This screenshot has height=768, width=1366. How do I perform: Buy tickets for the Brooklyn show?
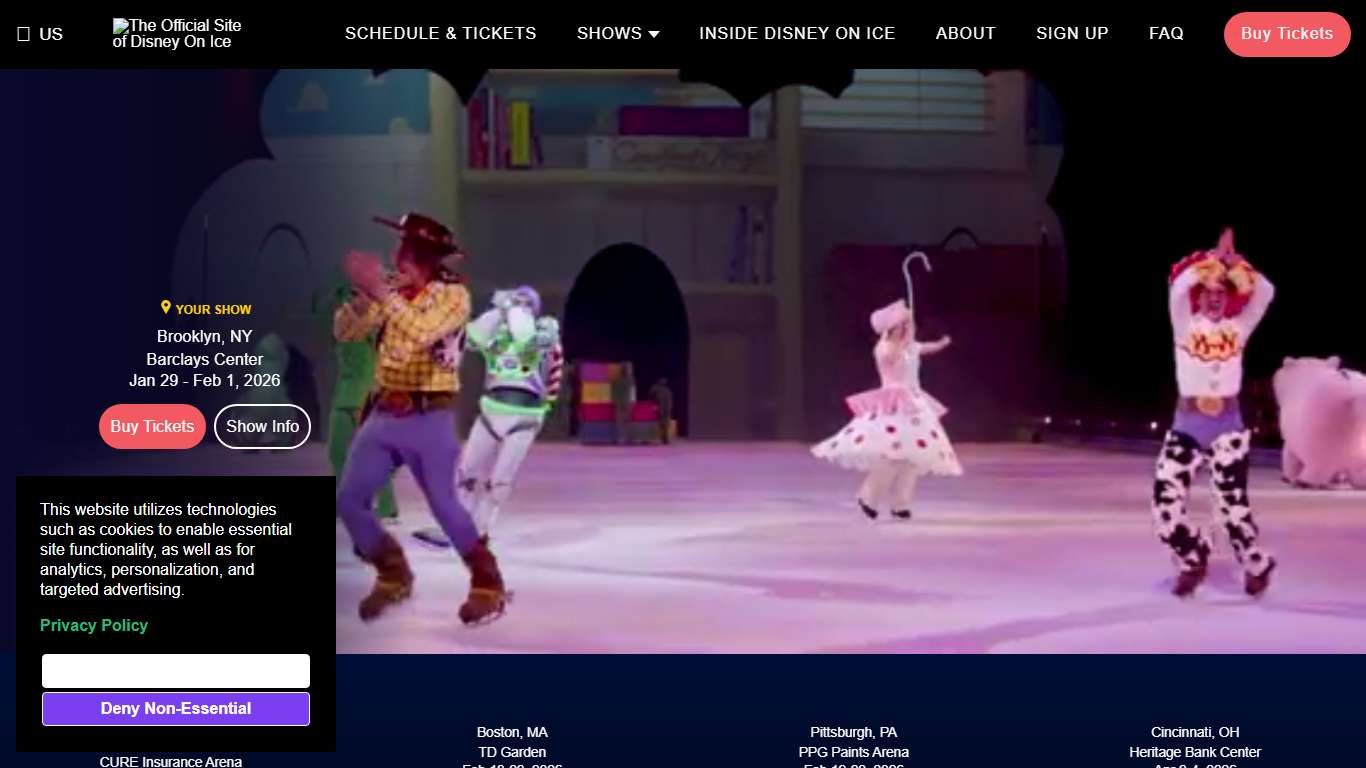152,426
